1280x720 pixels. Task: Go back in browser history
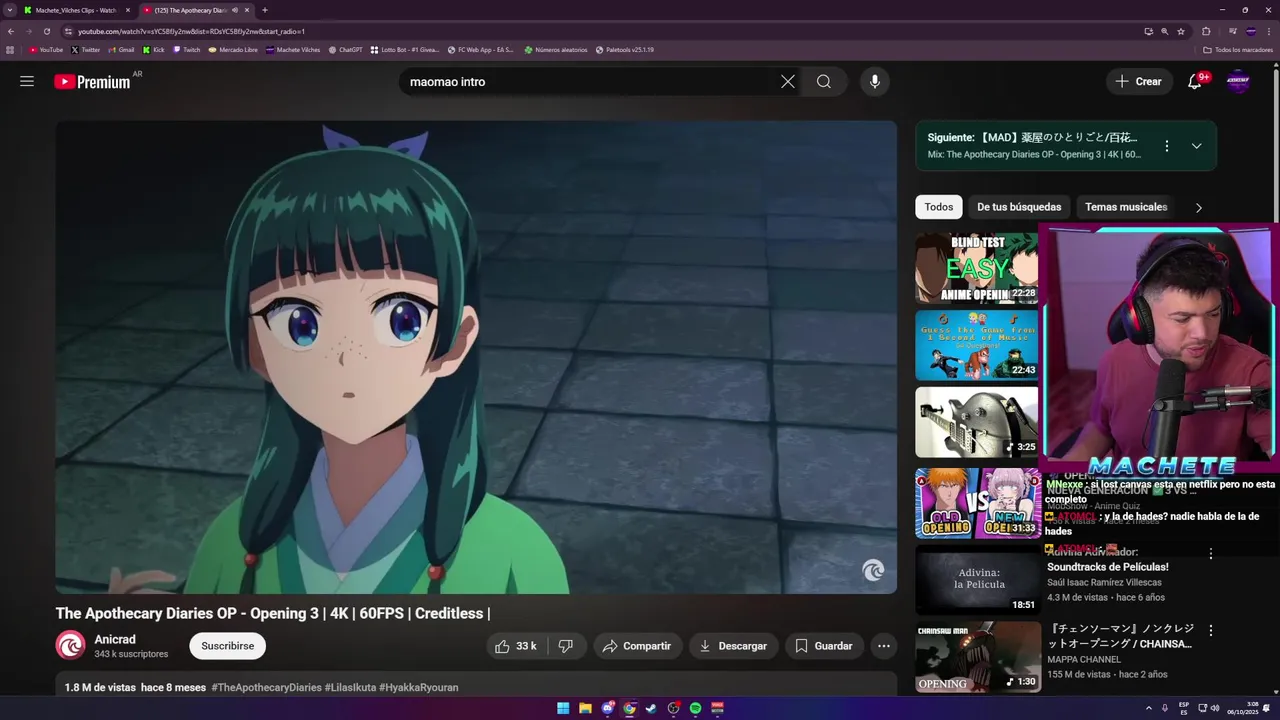click(11, 31)
